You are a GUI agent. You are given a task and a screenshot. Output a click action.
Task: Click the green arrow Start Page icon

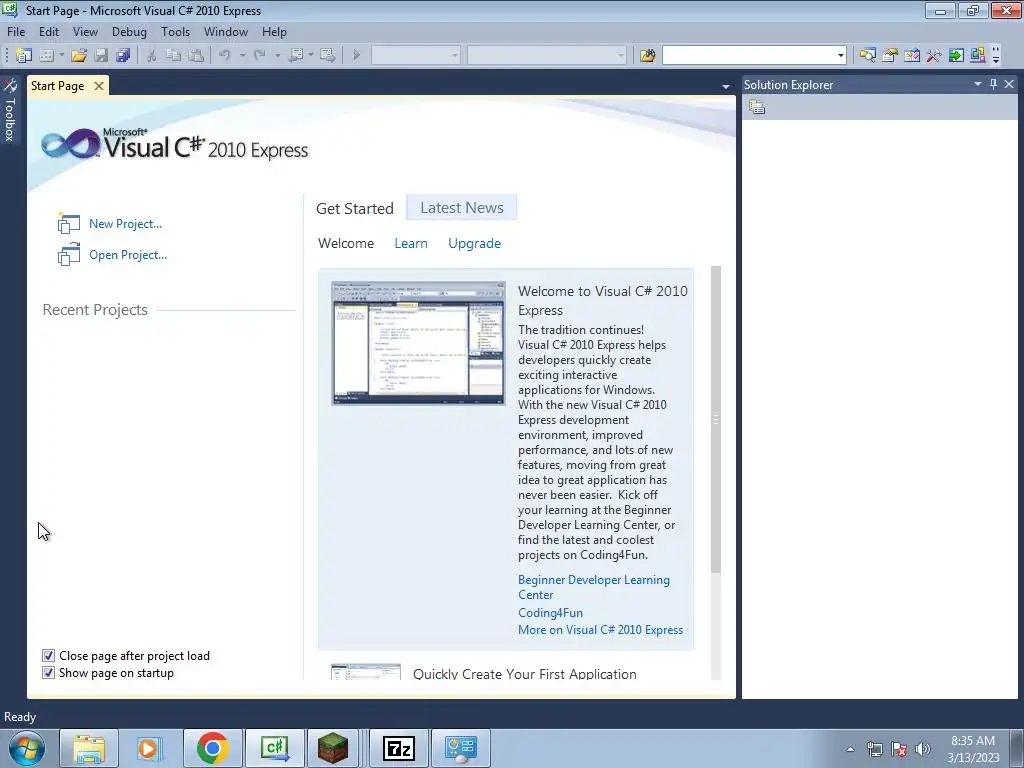click(x=956, y=56)
